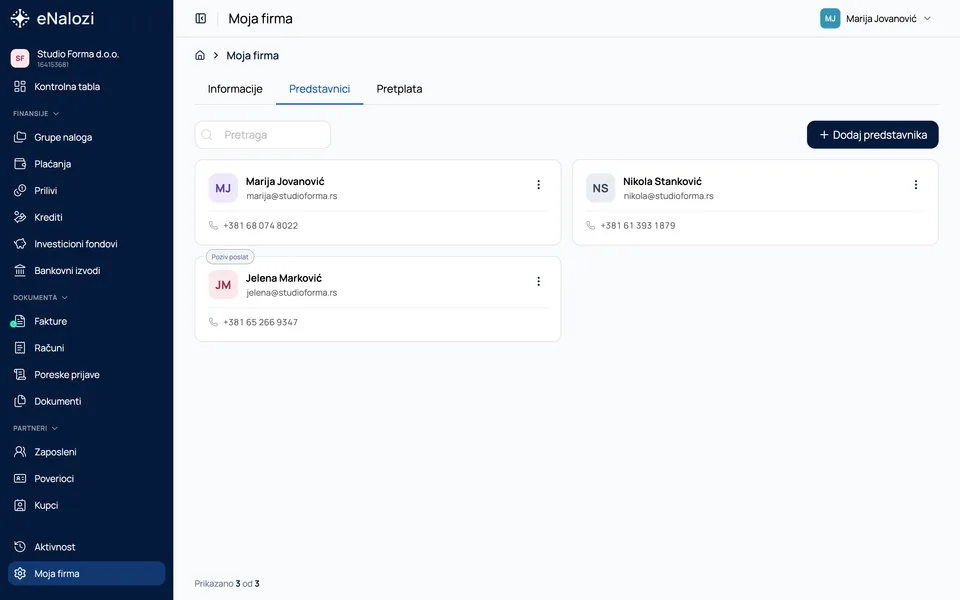
Task: Open Poverioci card icon
Action: 20,478
